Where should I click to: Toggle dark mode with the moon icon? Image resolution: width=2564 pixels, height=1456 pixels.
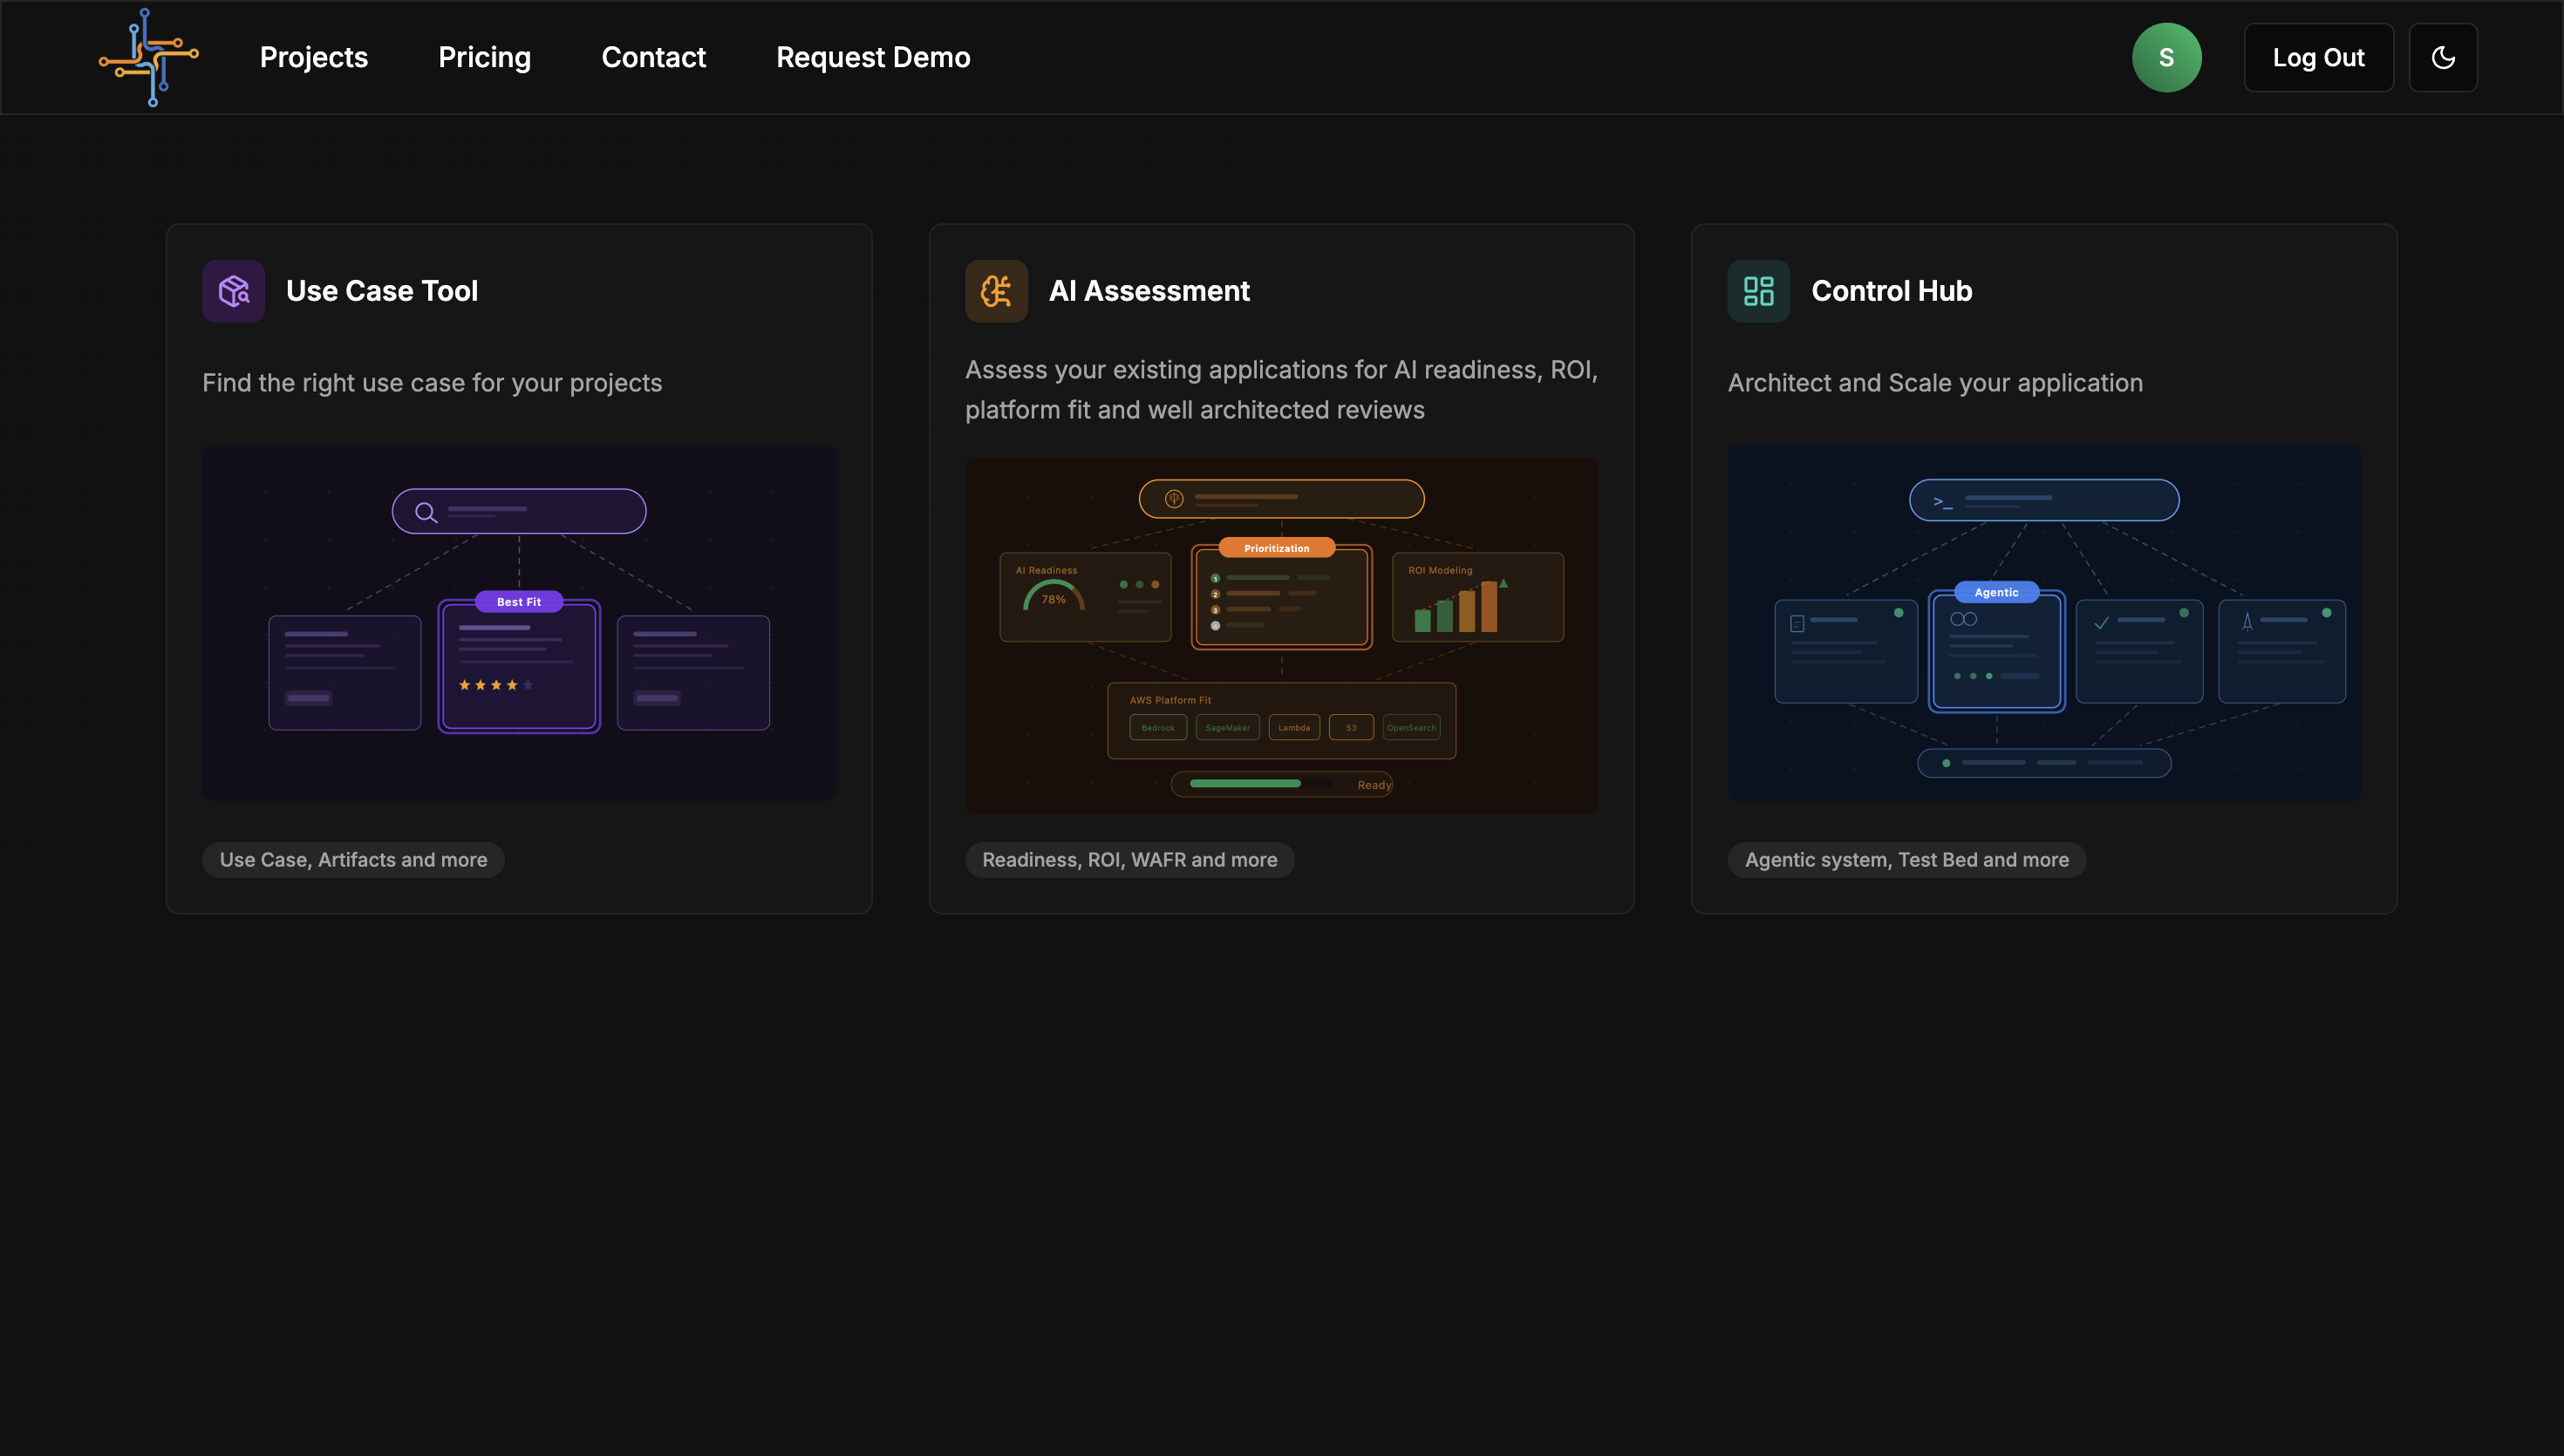[2442, 57]
